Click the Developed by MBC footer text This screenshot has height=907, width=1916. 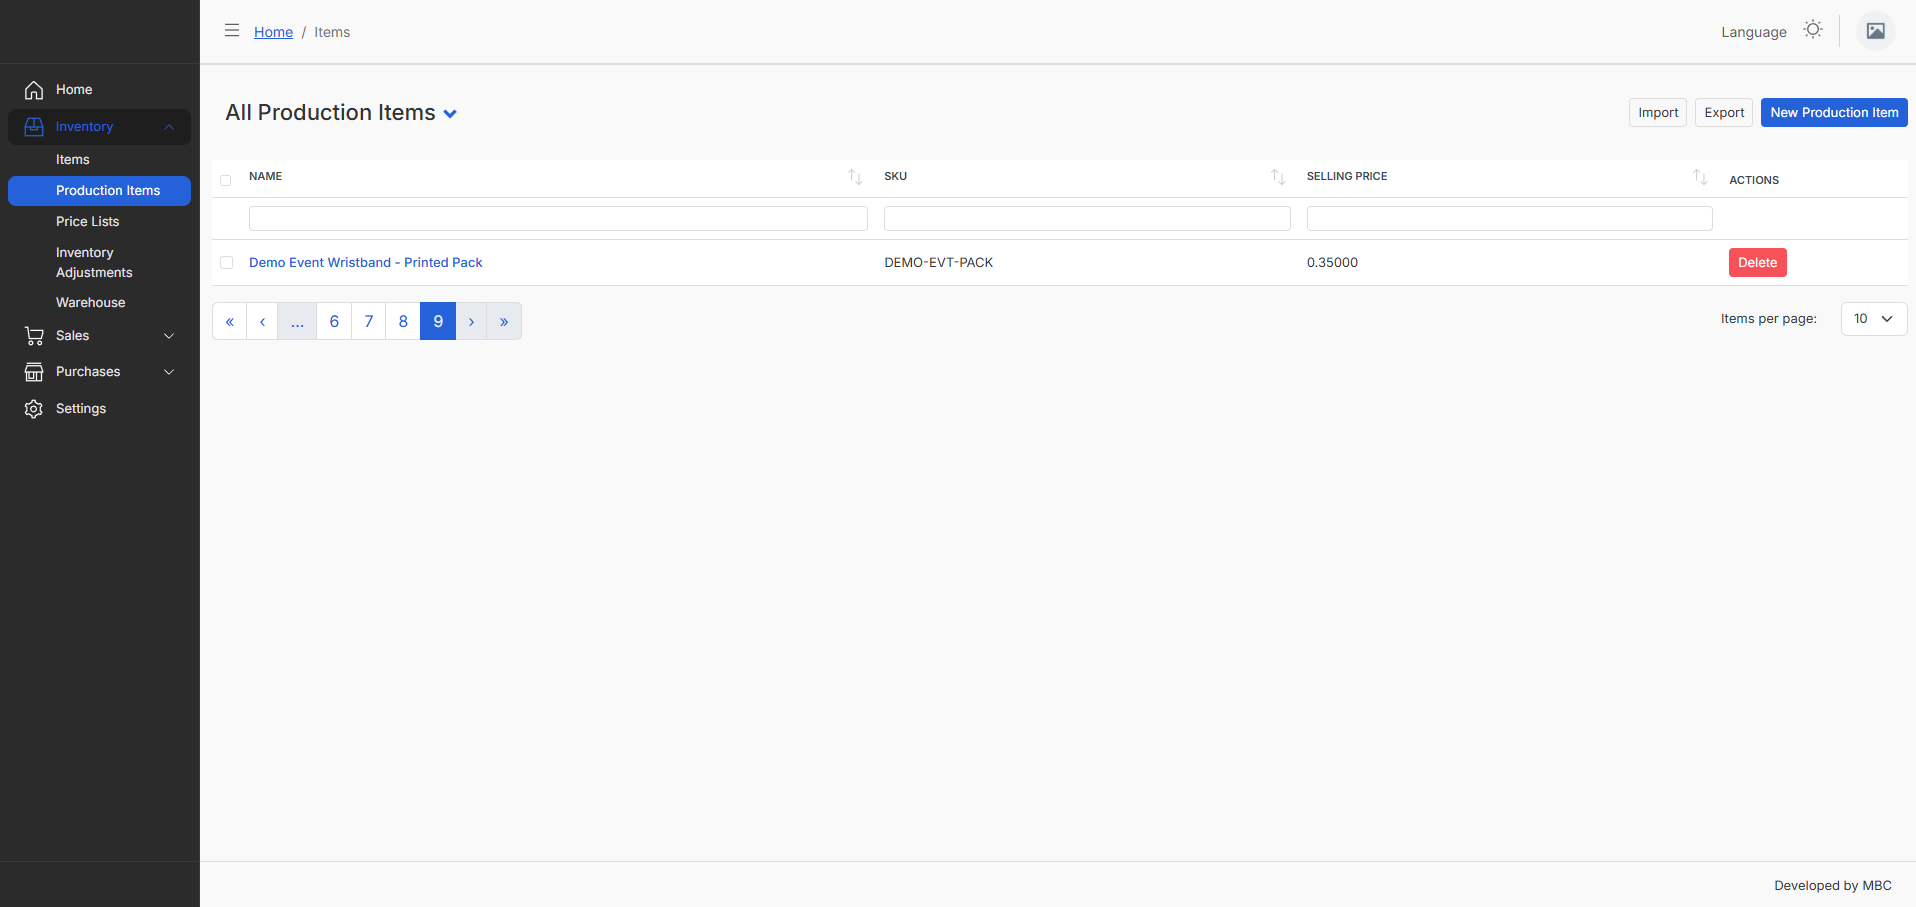[1832, 886]
